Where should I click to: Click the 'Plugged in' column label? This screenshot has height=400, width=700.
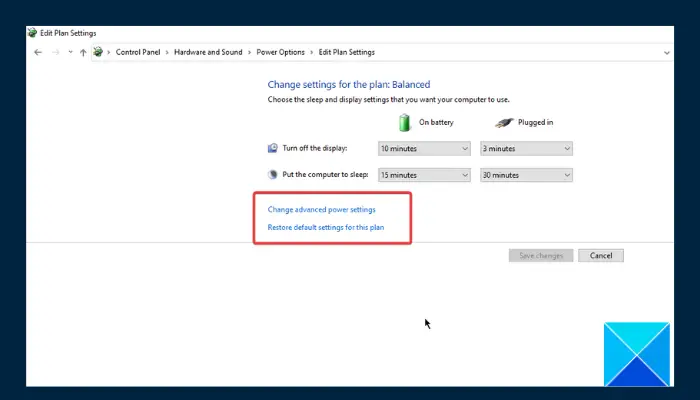pyautogui.click(x=535, y=122)
